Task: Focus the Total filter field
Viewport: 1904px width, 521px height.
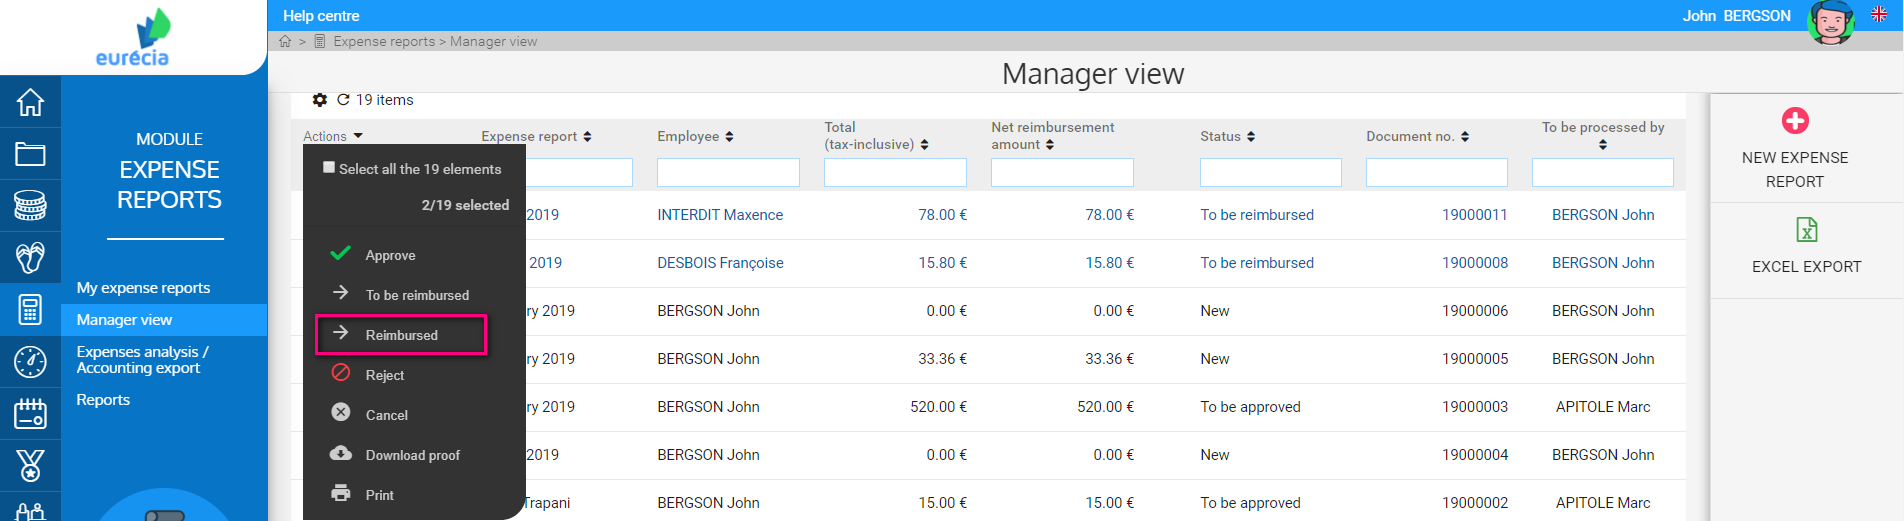Action: point(895,173)
